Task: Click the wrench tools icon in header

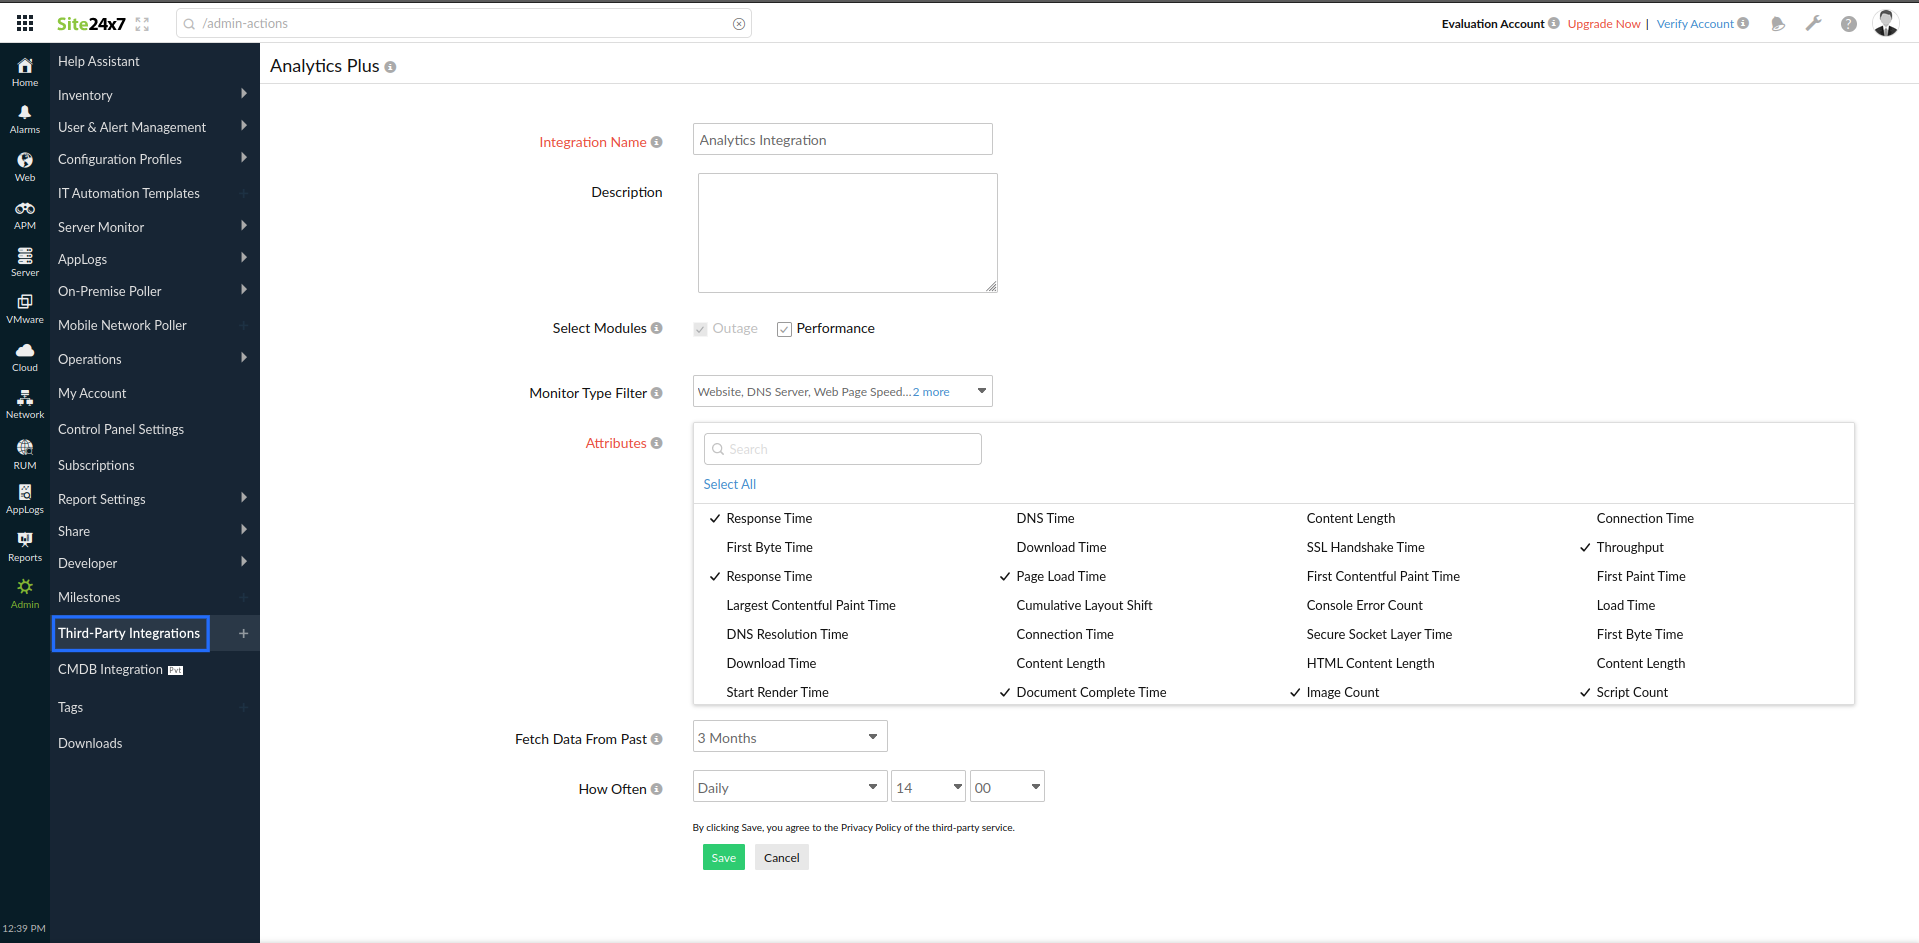Action: (1813, 23)
